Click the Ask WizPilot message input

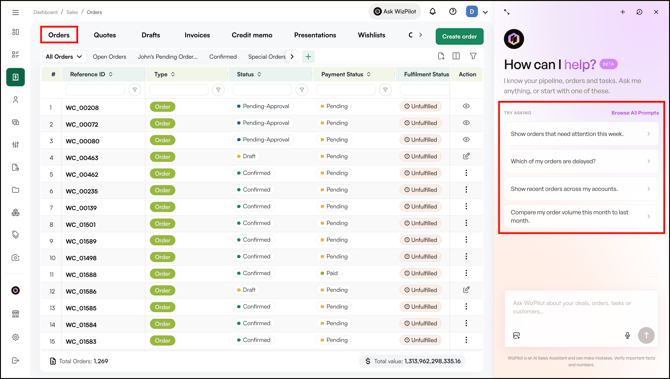(x=581, y=308)
